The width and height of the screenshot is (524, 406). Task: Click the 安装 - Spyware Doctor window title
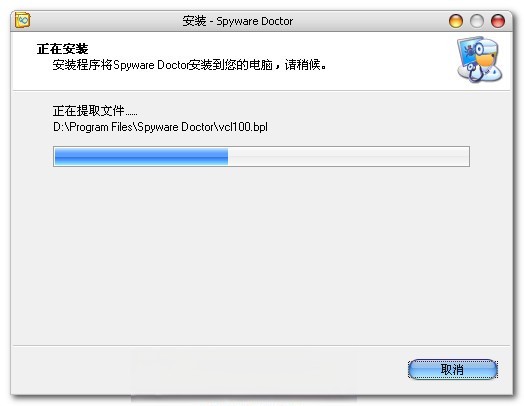pyautogui.click(x=238, y=21)
